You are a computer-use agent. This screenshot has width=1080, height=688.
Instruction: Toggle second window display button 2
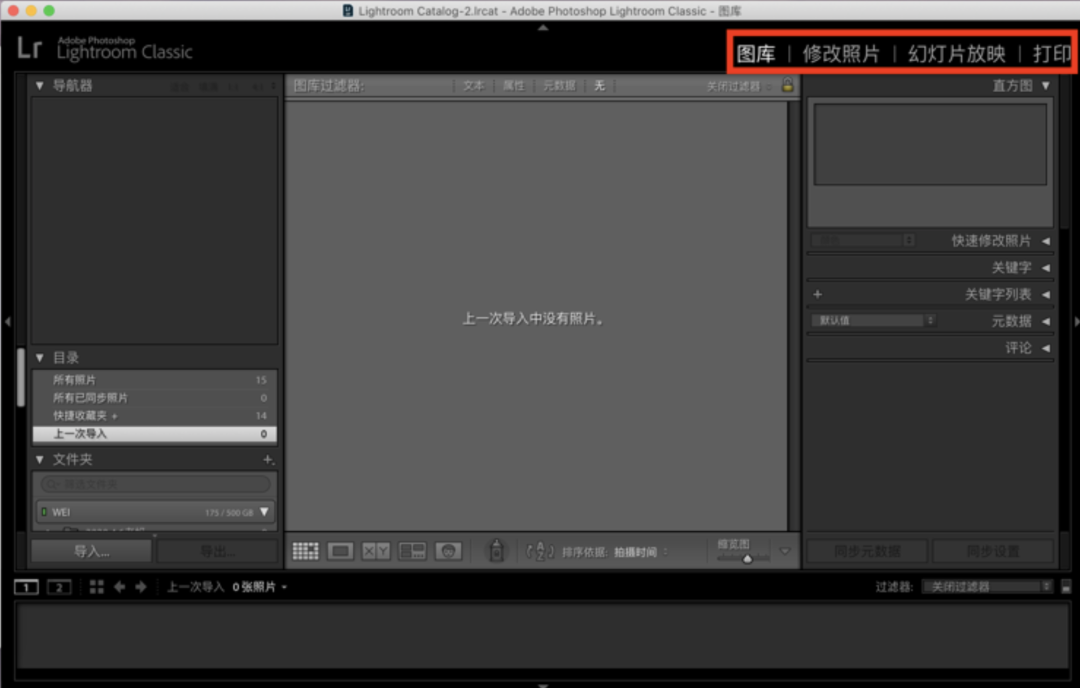pyautogui.click(x=59, y=587)
